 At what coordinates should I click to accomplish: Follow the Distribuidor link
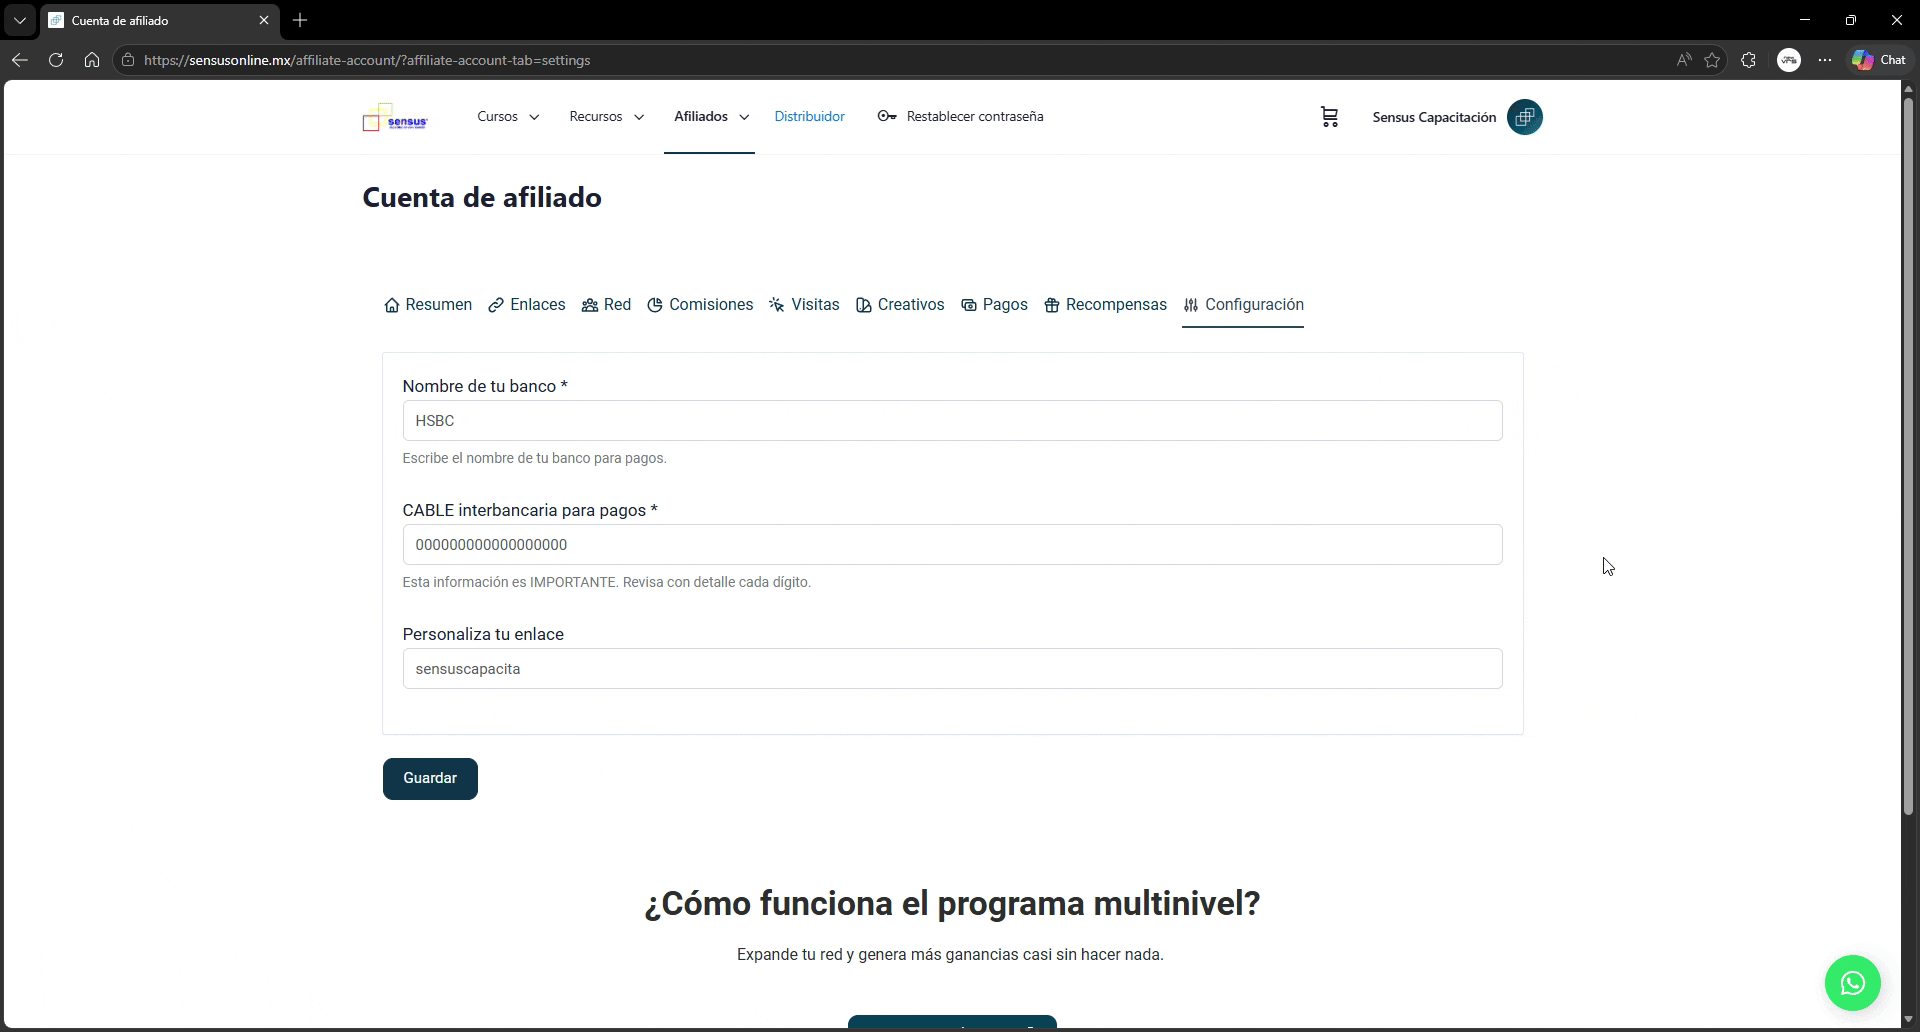tap(809, 117)
